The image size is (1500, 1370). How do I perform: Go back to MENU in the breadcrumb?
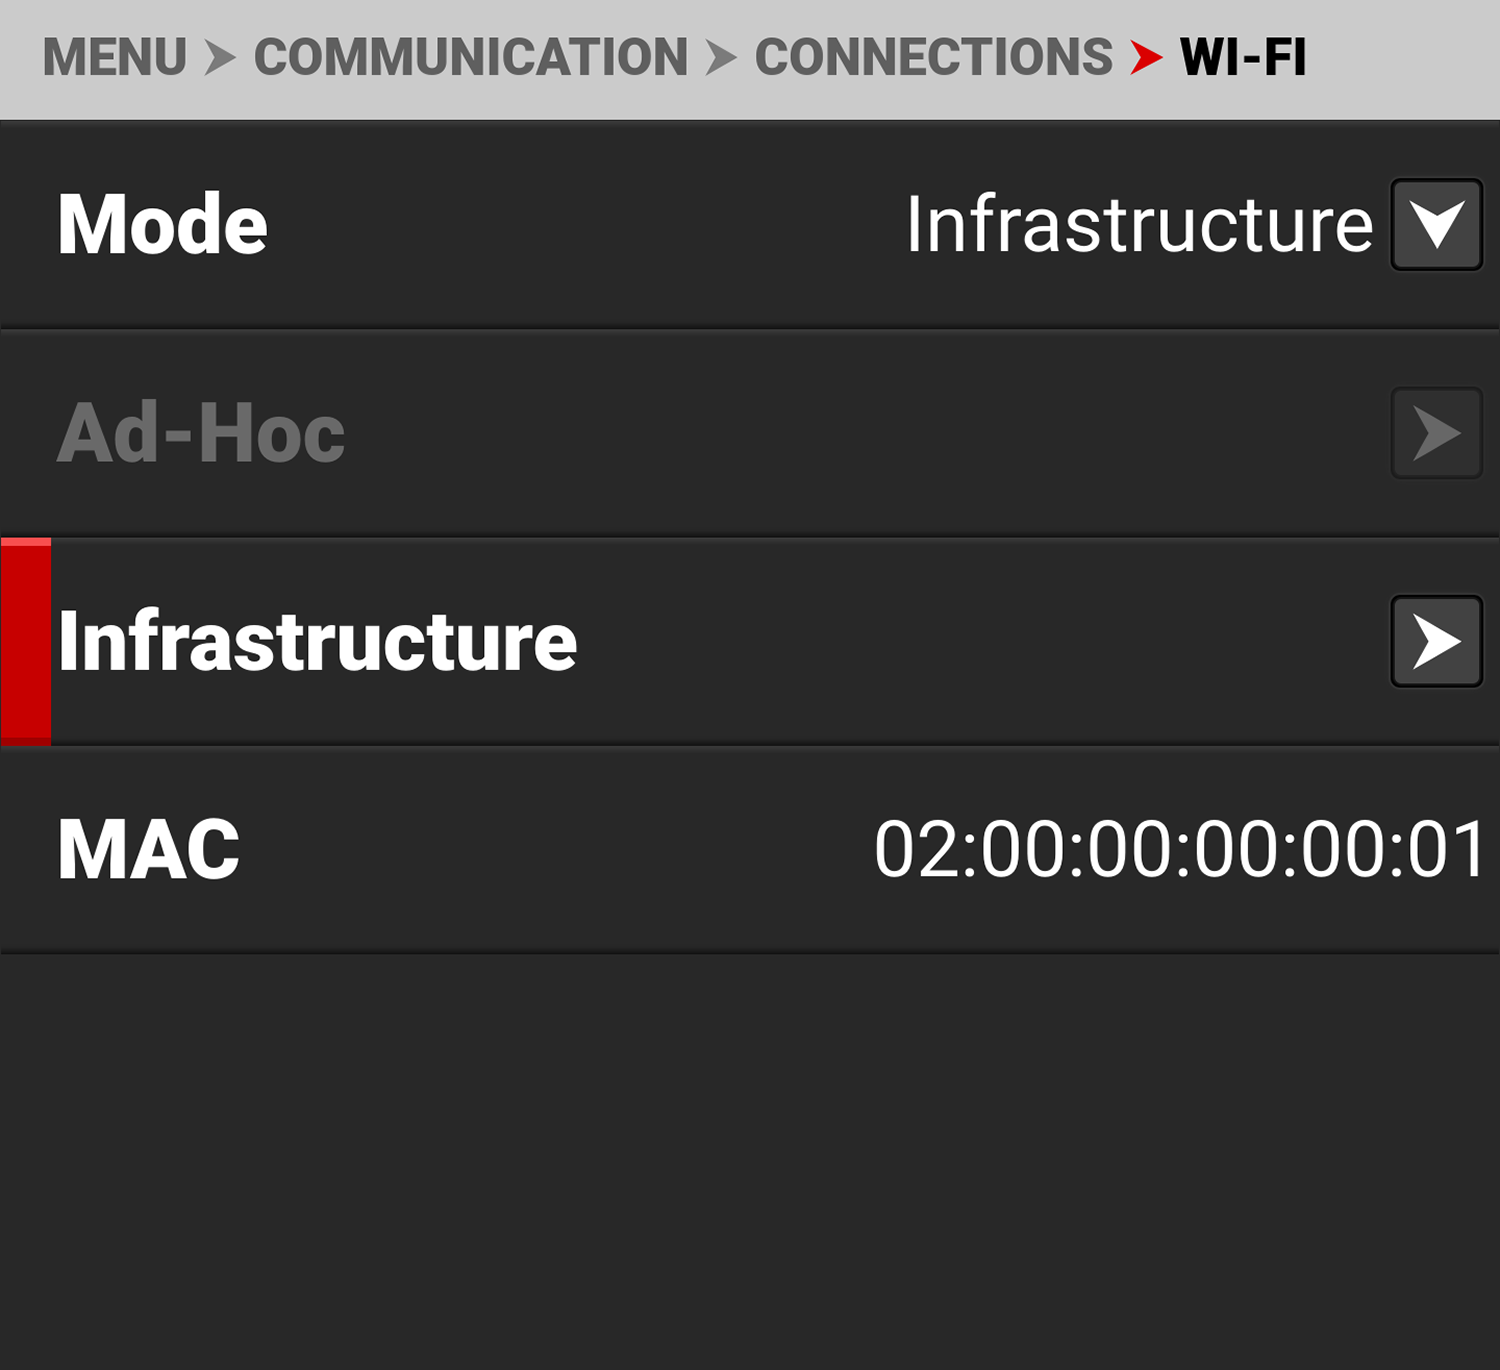click(x=114, y=57)
